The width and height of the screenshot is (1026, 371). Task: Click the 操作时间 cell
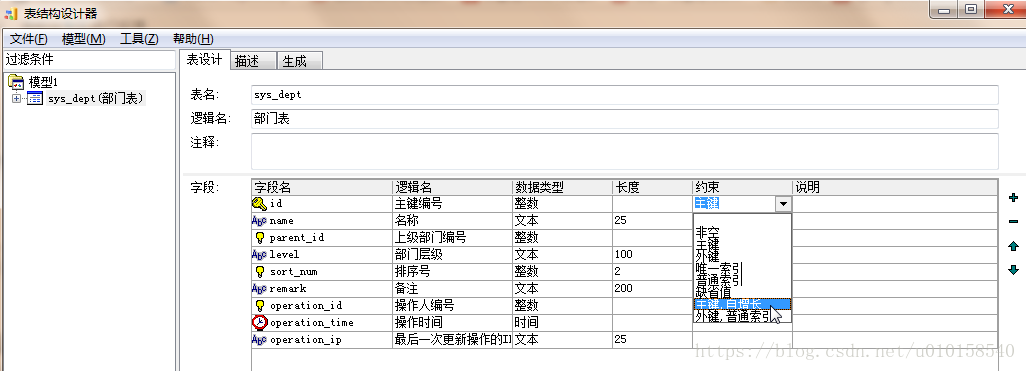[452, 323]
